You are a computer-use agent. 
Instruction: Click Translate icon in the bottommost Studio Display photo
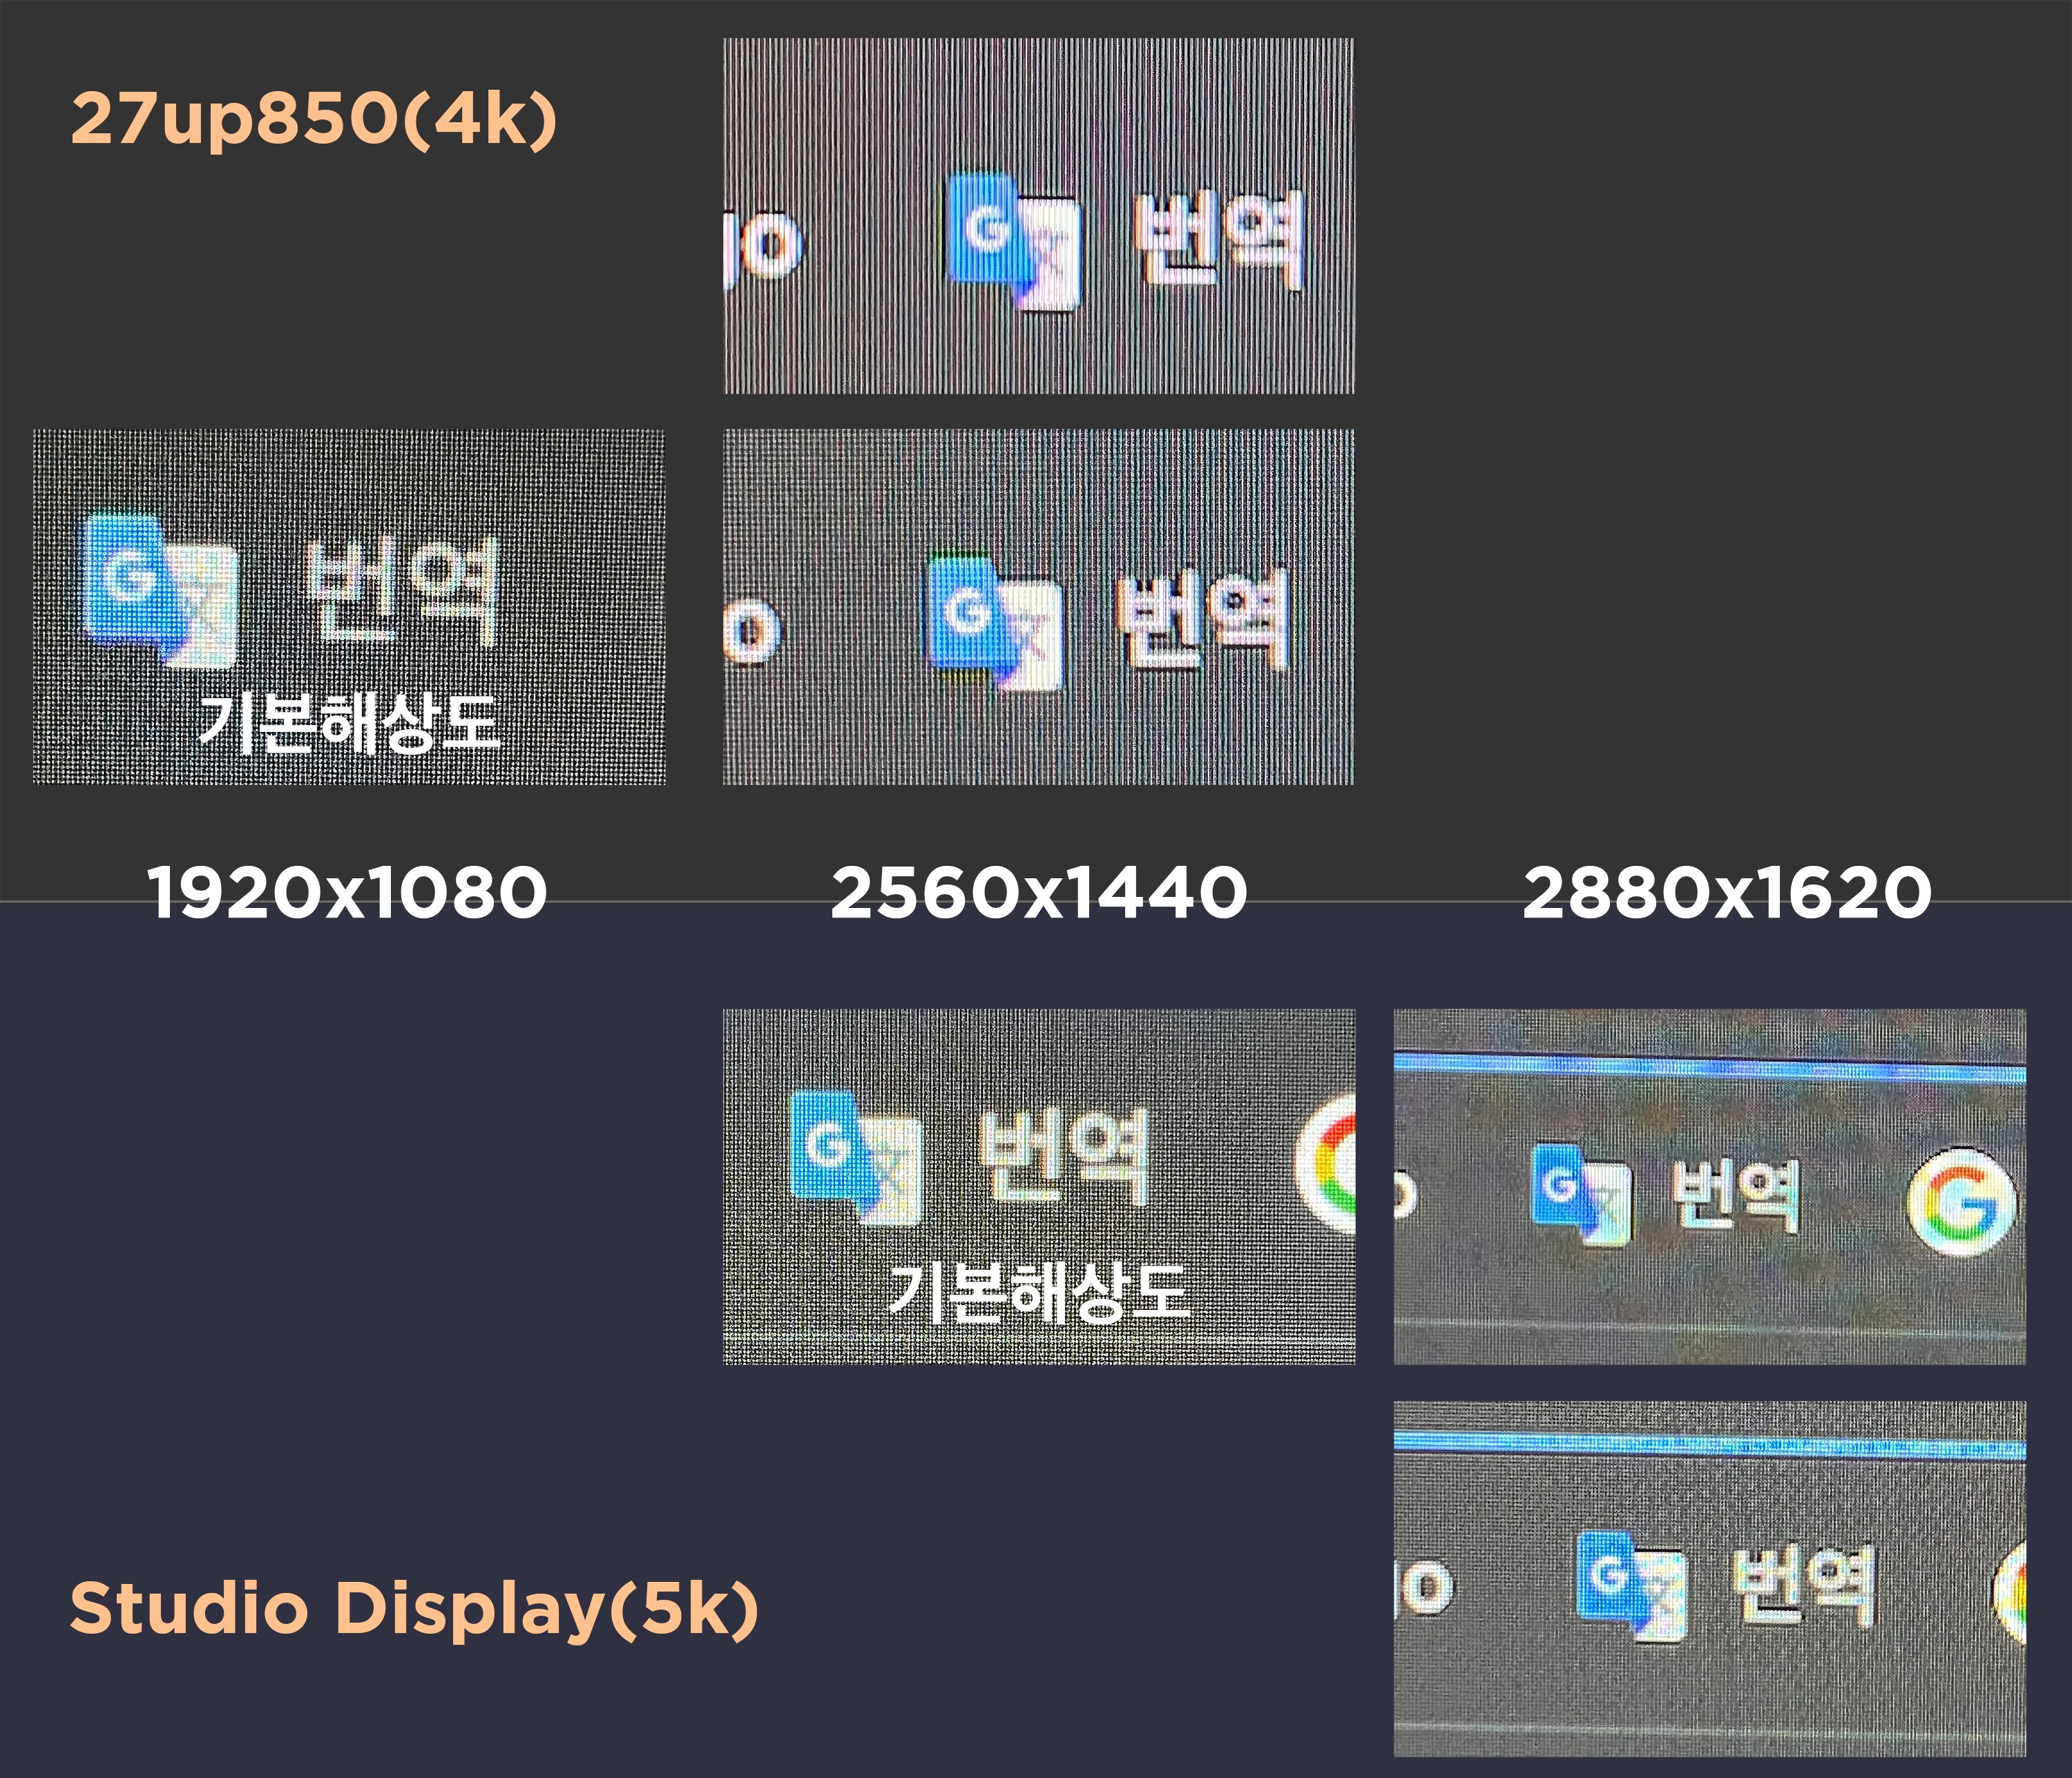[1632, 1585]
